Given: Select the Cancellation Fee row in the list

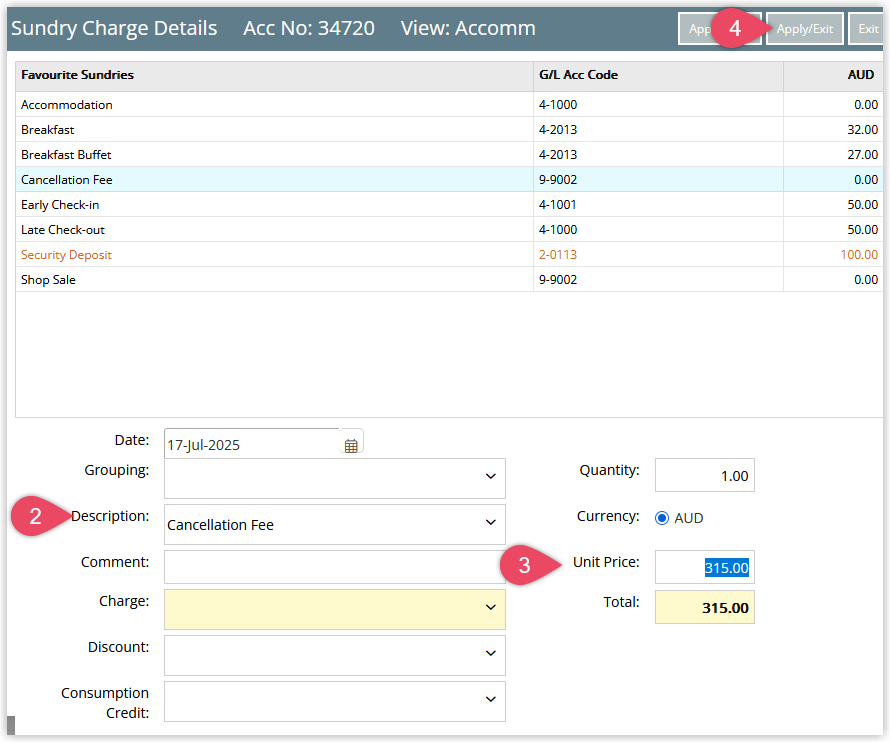Looking at the screenshot, I should pos(449,180).
